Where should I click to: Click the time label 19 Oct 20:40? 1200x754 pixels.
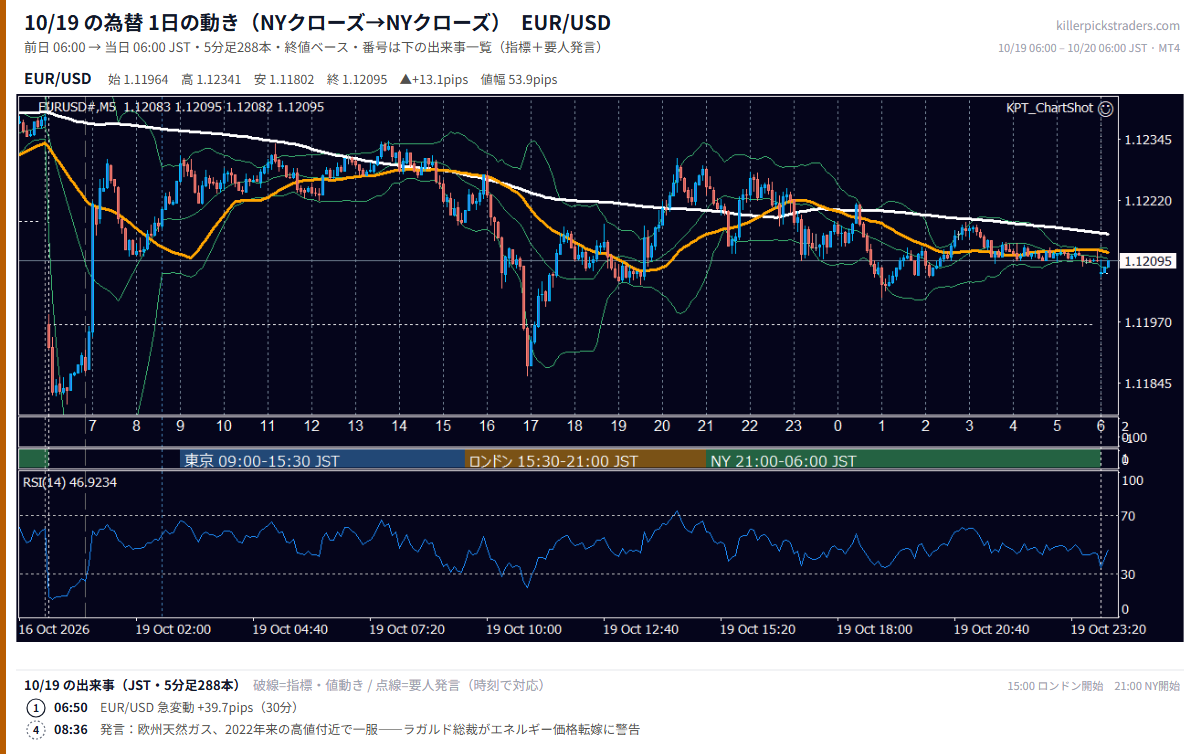(x=992, y=630)
